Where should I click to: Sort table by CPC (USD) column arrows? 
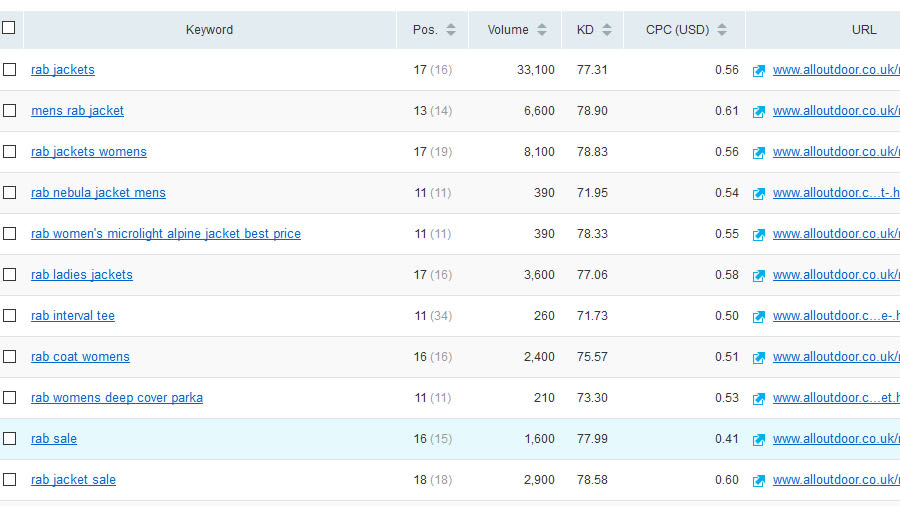[722, 30]
